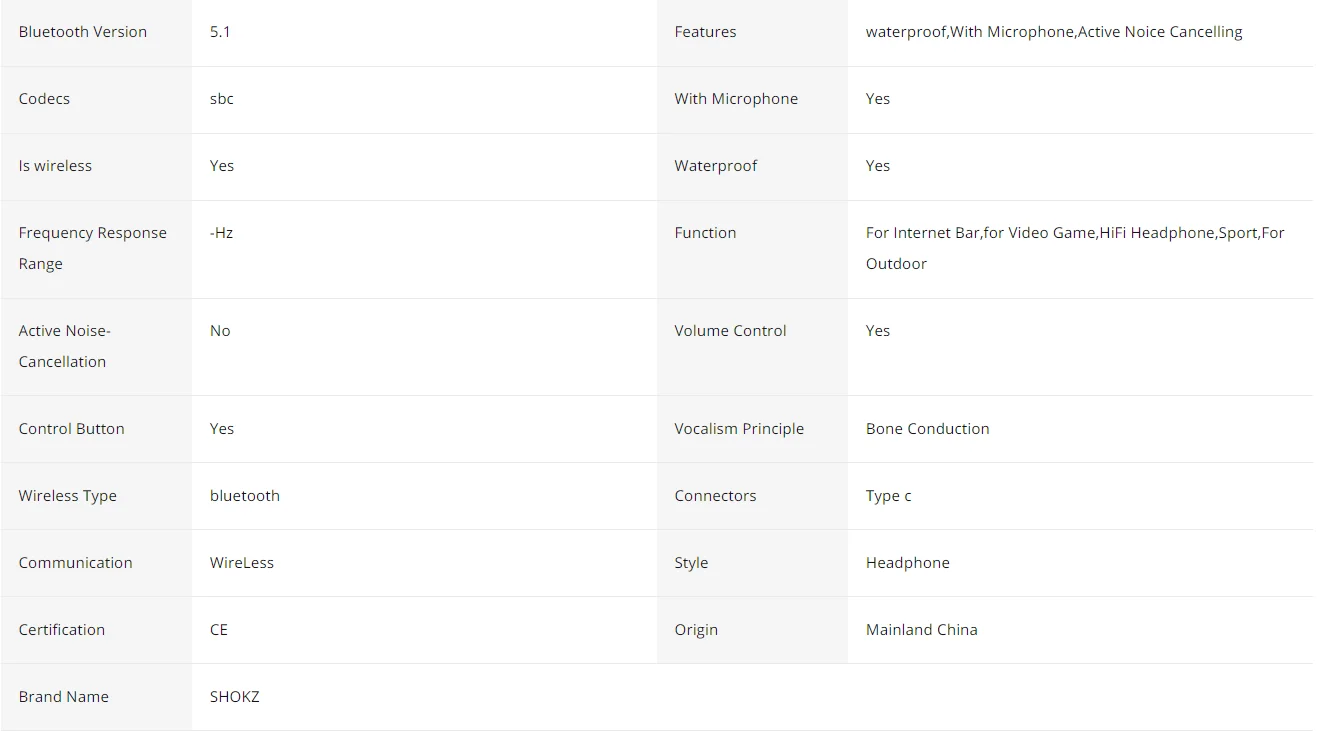The width and height of the screenshot is (1317, 731).
Task: Select the Volume Control label
Action: 730,331
